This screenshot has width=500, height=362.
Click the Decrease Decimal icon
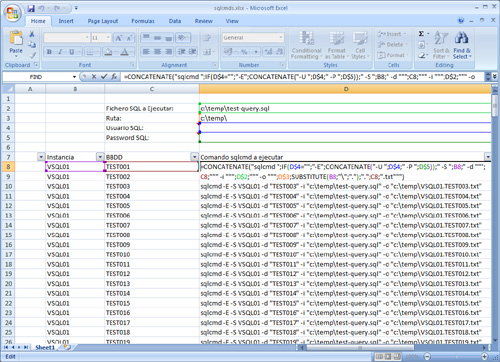[279, 52]
